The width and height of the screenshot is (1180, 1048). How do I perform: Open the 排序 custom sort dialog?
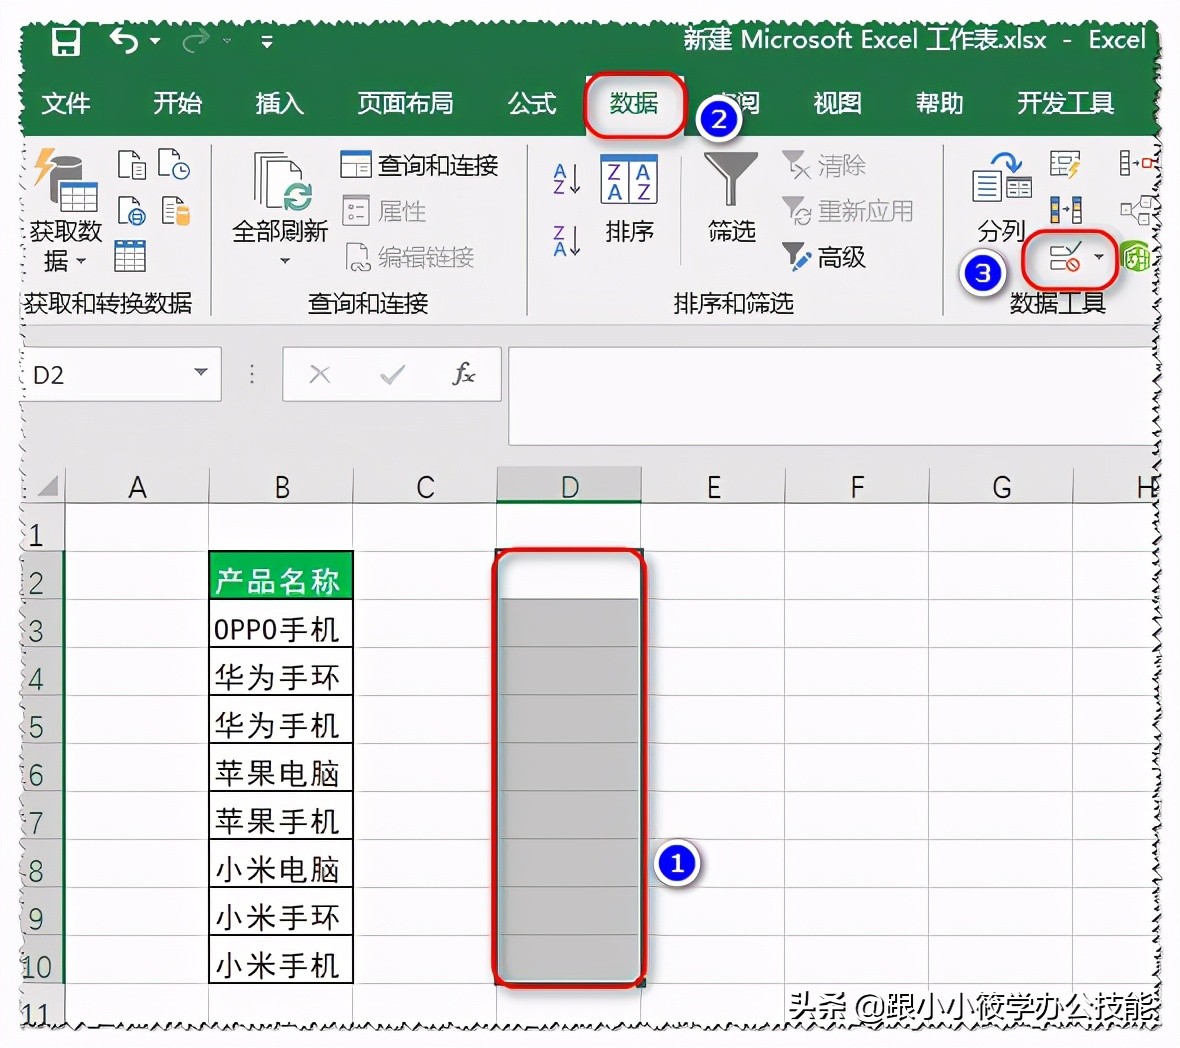(629, 199)
